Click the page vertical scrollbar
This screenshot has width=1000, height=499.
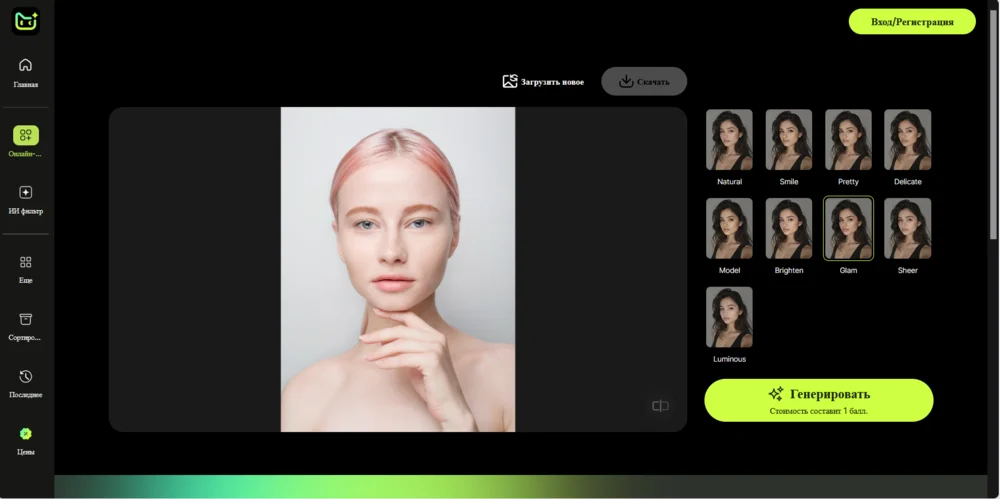coord(993,120)
